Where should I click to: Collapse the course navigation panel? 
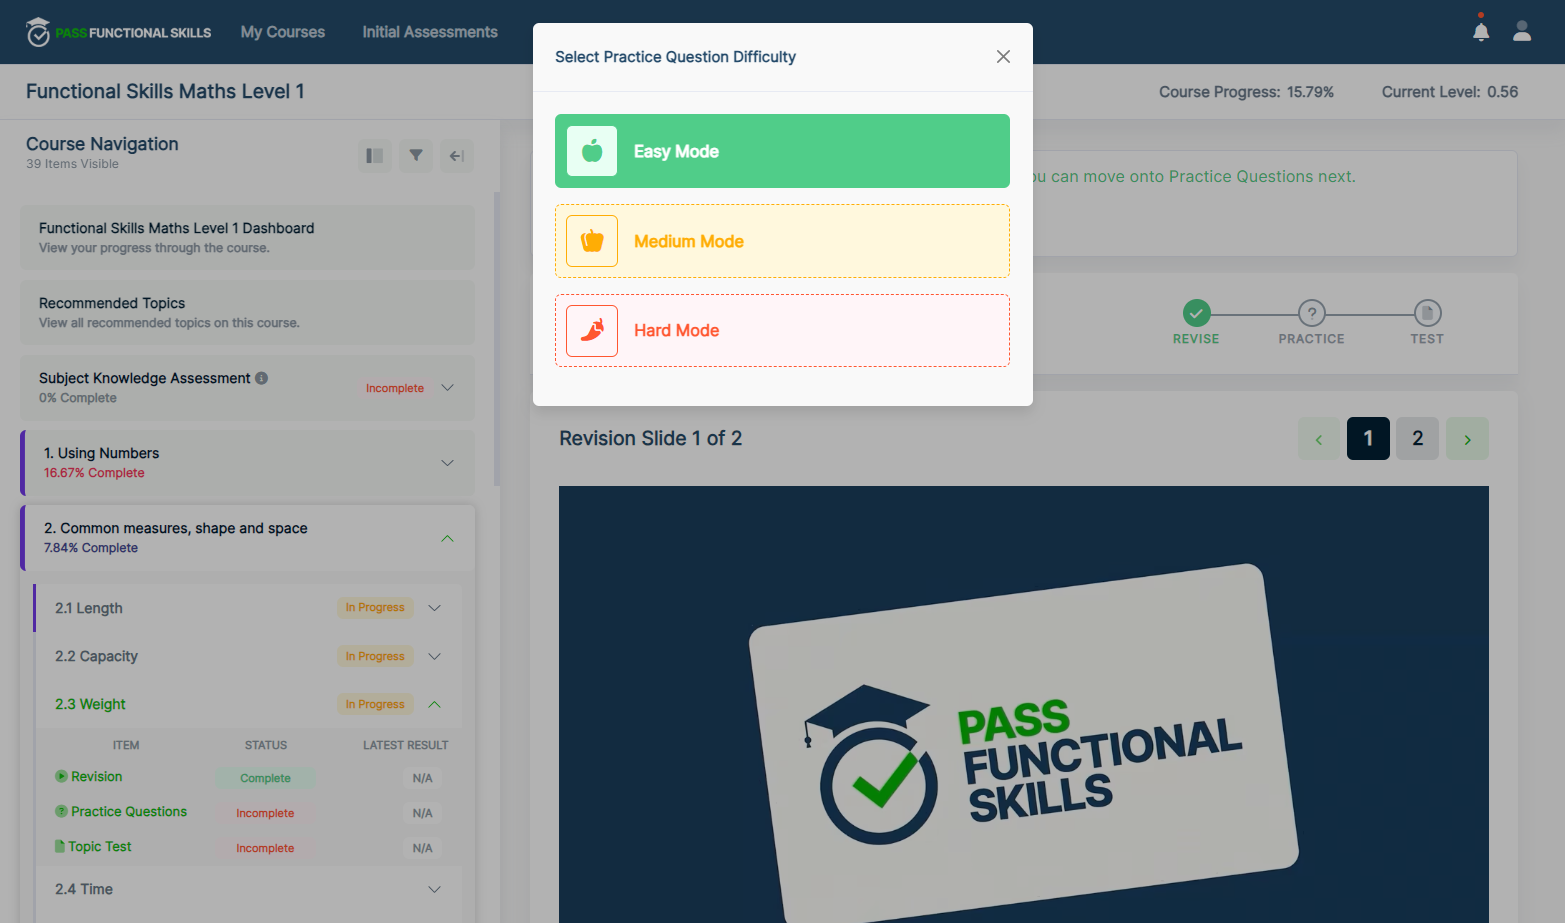click(x=457, y=156)
